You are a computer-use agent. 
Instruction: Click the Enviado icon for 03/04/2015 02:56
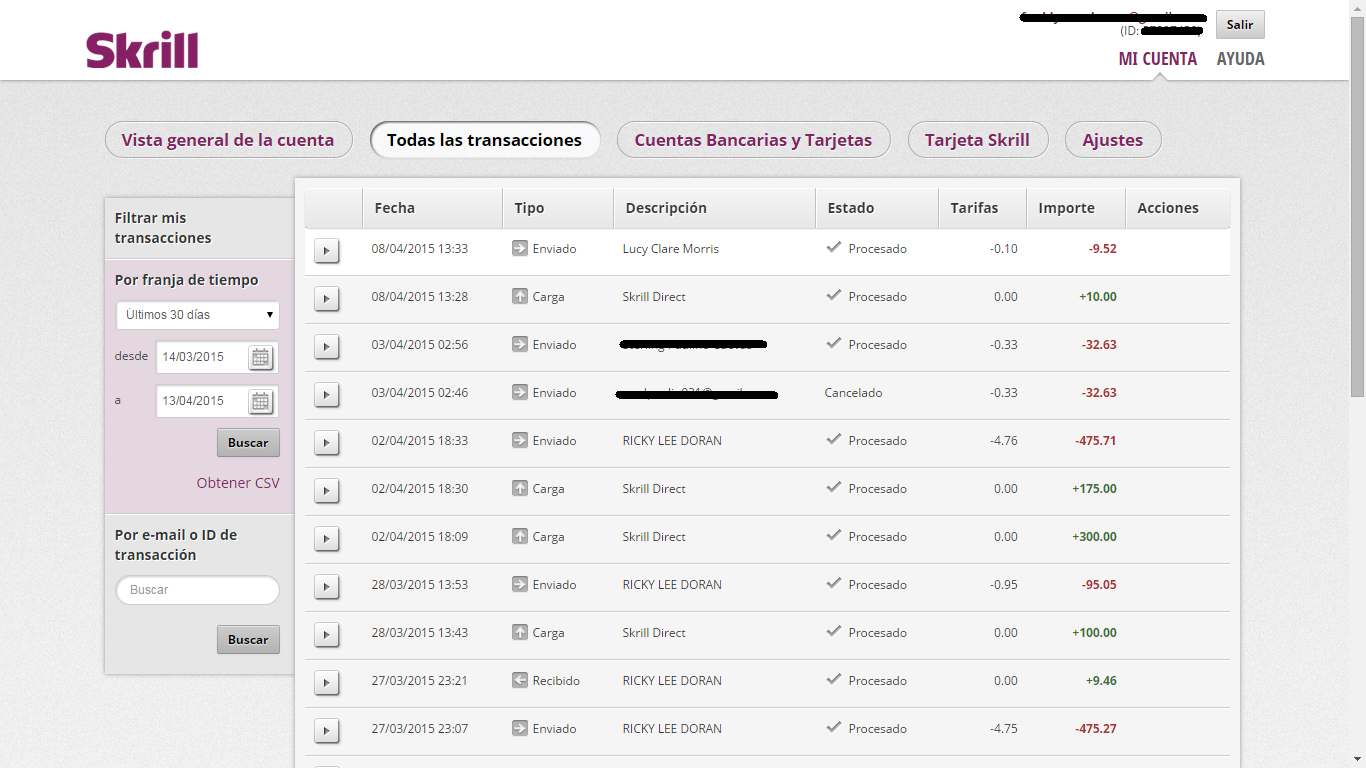(520, 344)
